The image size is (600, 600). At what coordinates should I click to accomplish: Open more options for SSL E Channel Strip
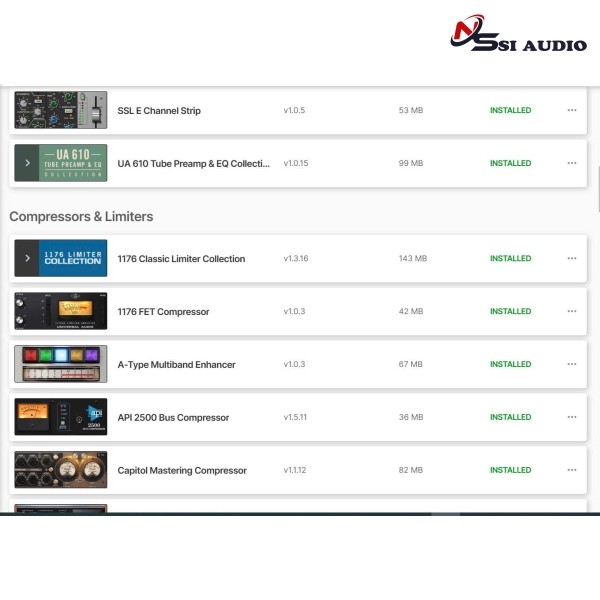click(572, 110)
